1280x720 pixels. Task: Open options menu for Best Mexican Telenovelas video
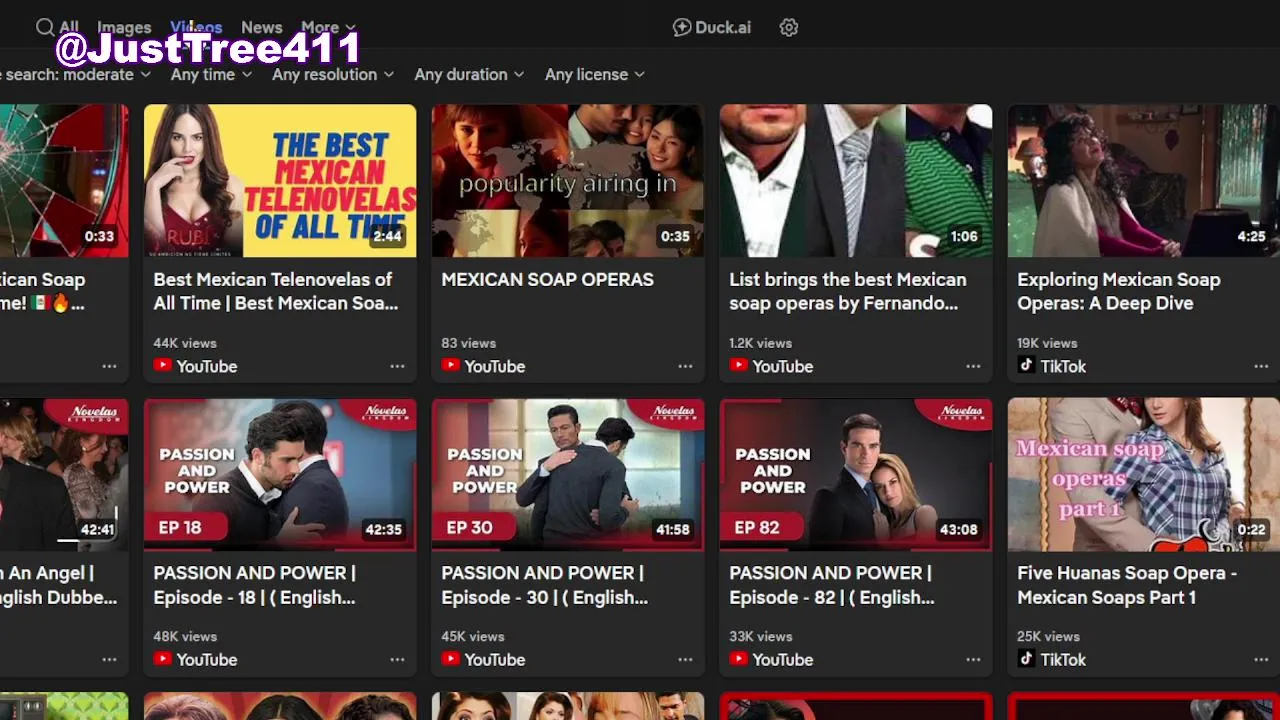tap(397, 366)
